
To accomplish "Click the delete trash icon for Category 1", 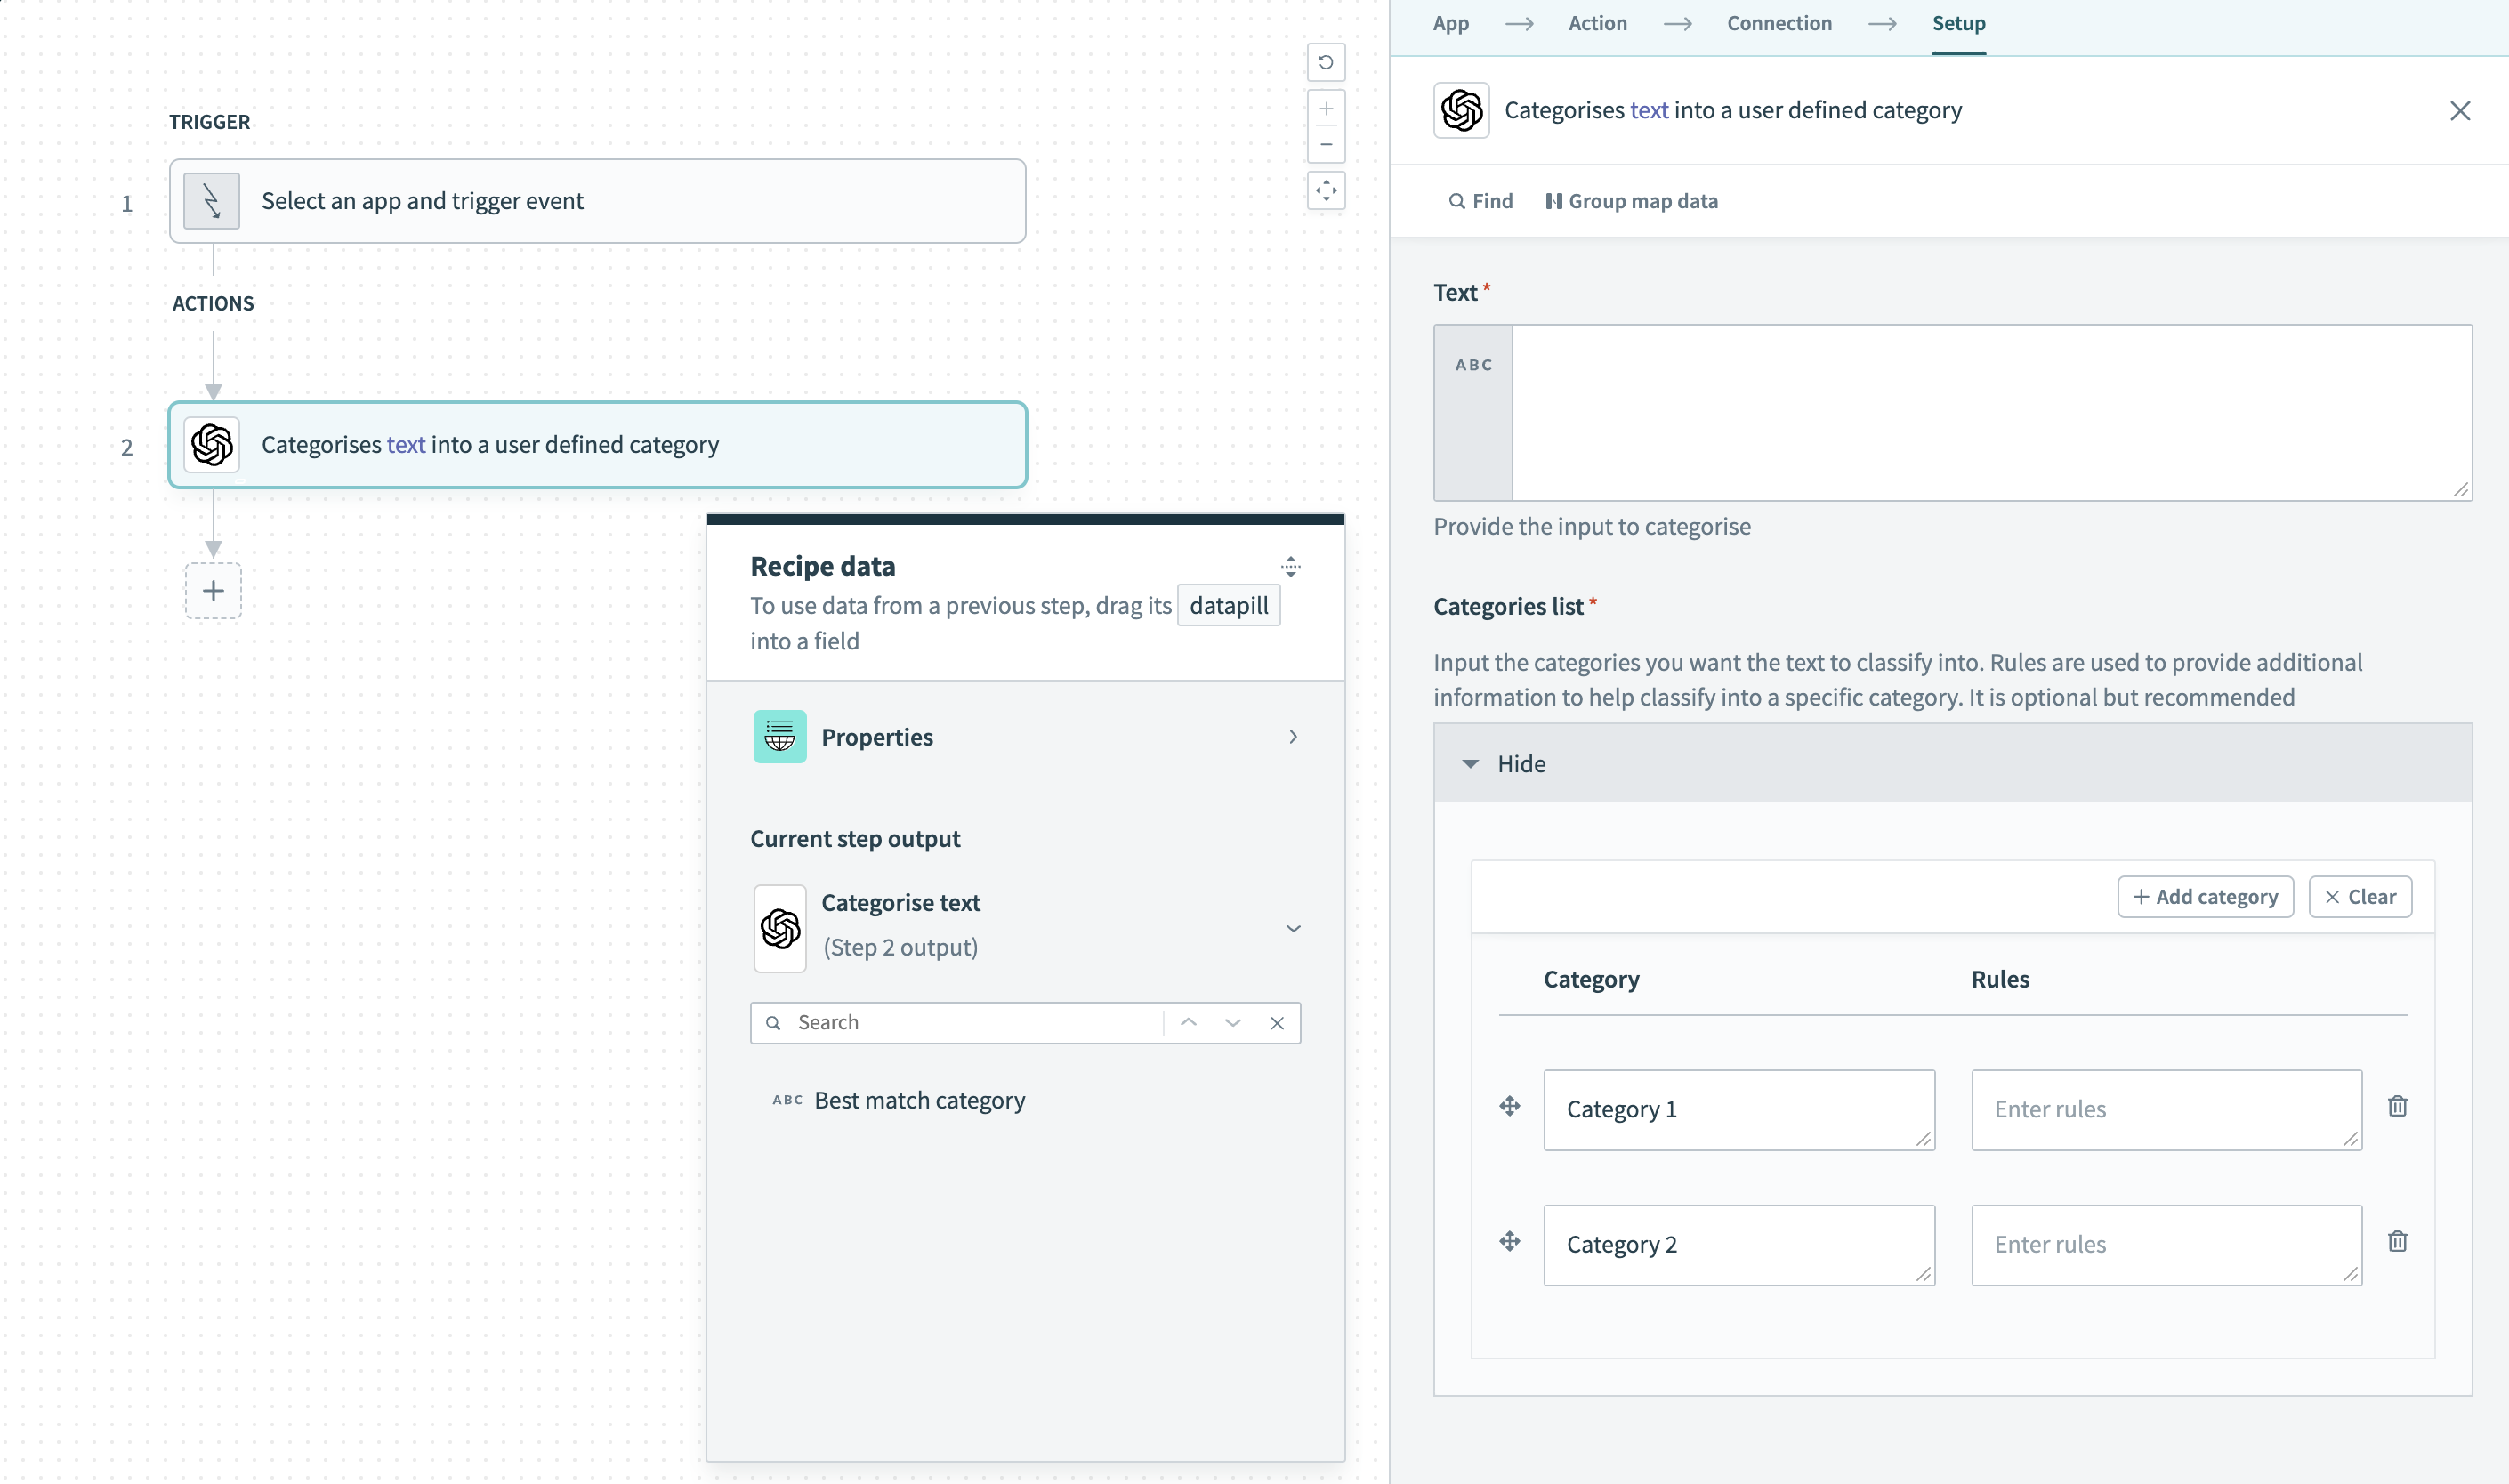I will [2398, 1106].
